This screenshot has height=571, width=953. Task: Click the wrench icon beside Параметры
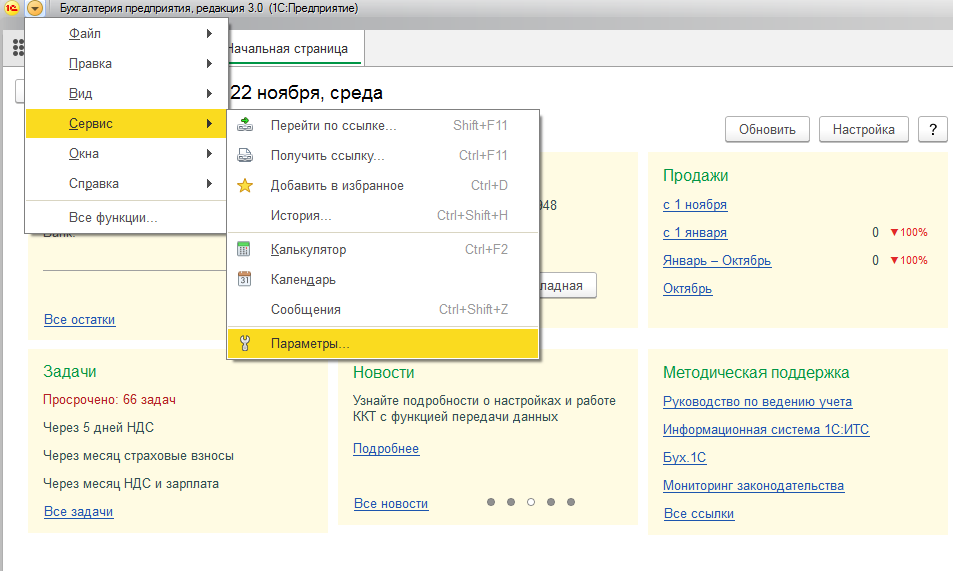[245, 344]
